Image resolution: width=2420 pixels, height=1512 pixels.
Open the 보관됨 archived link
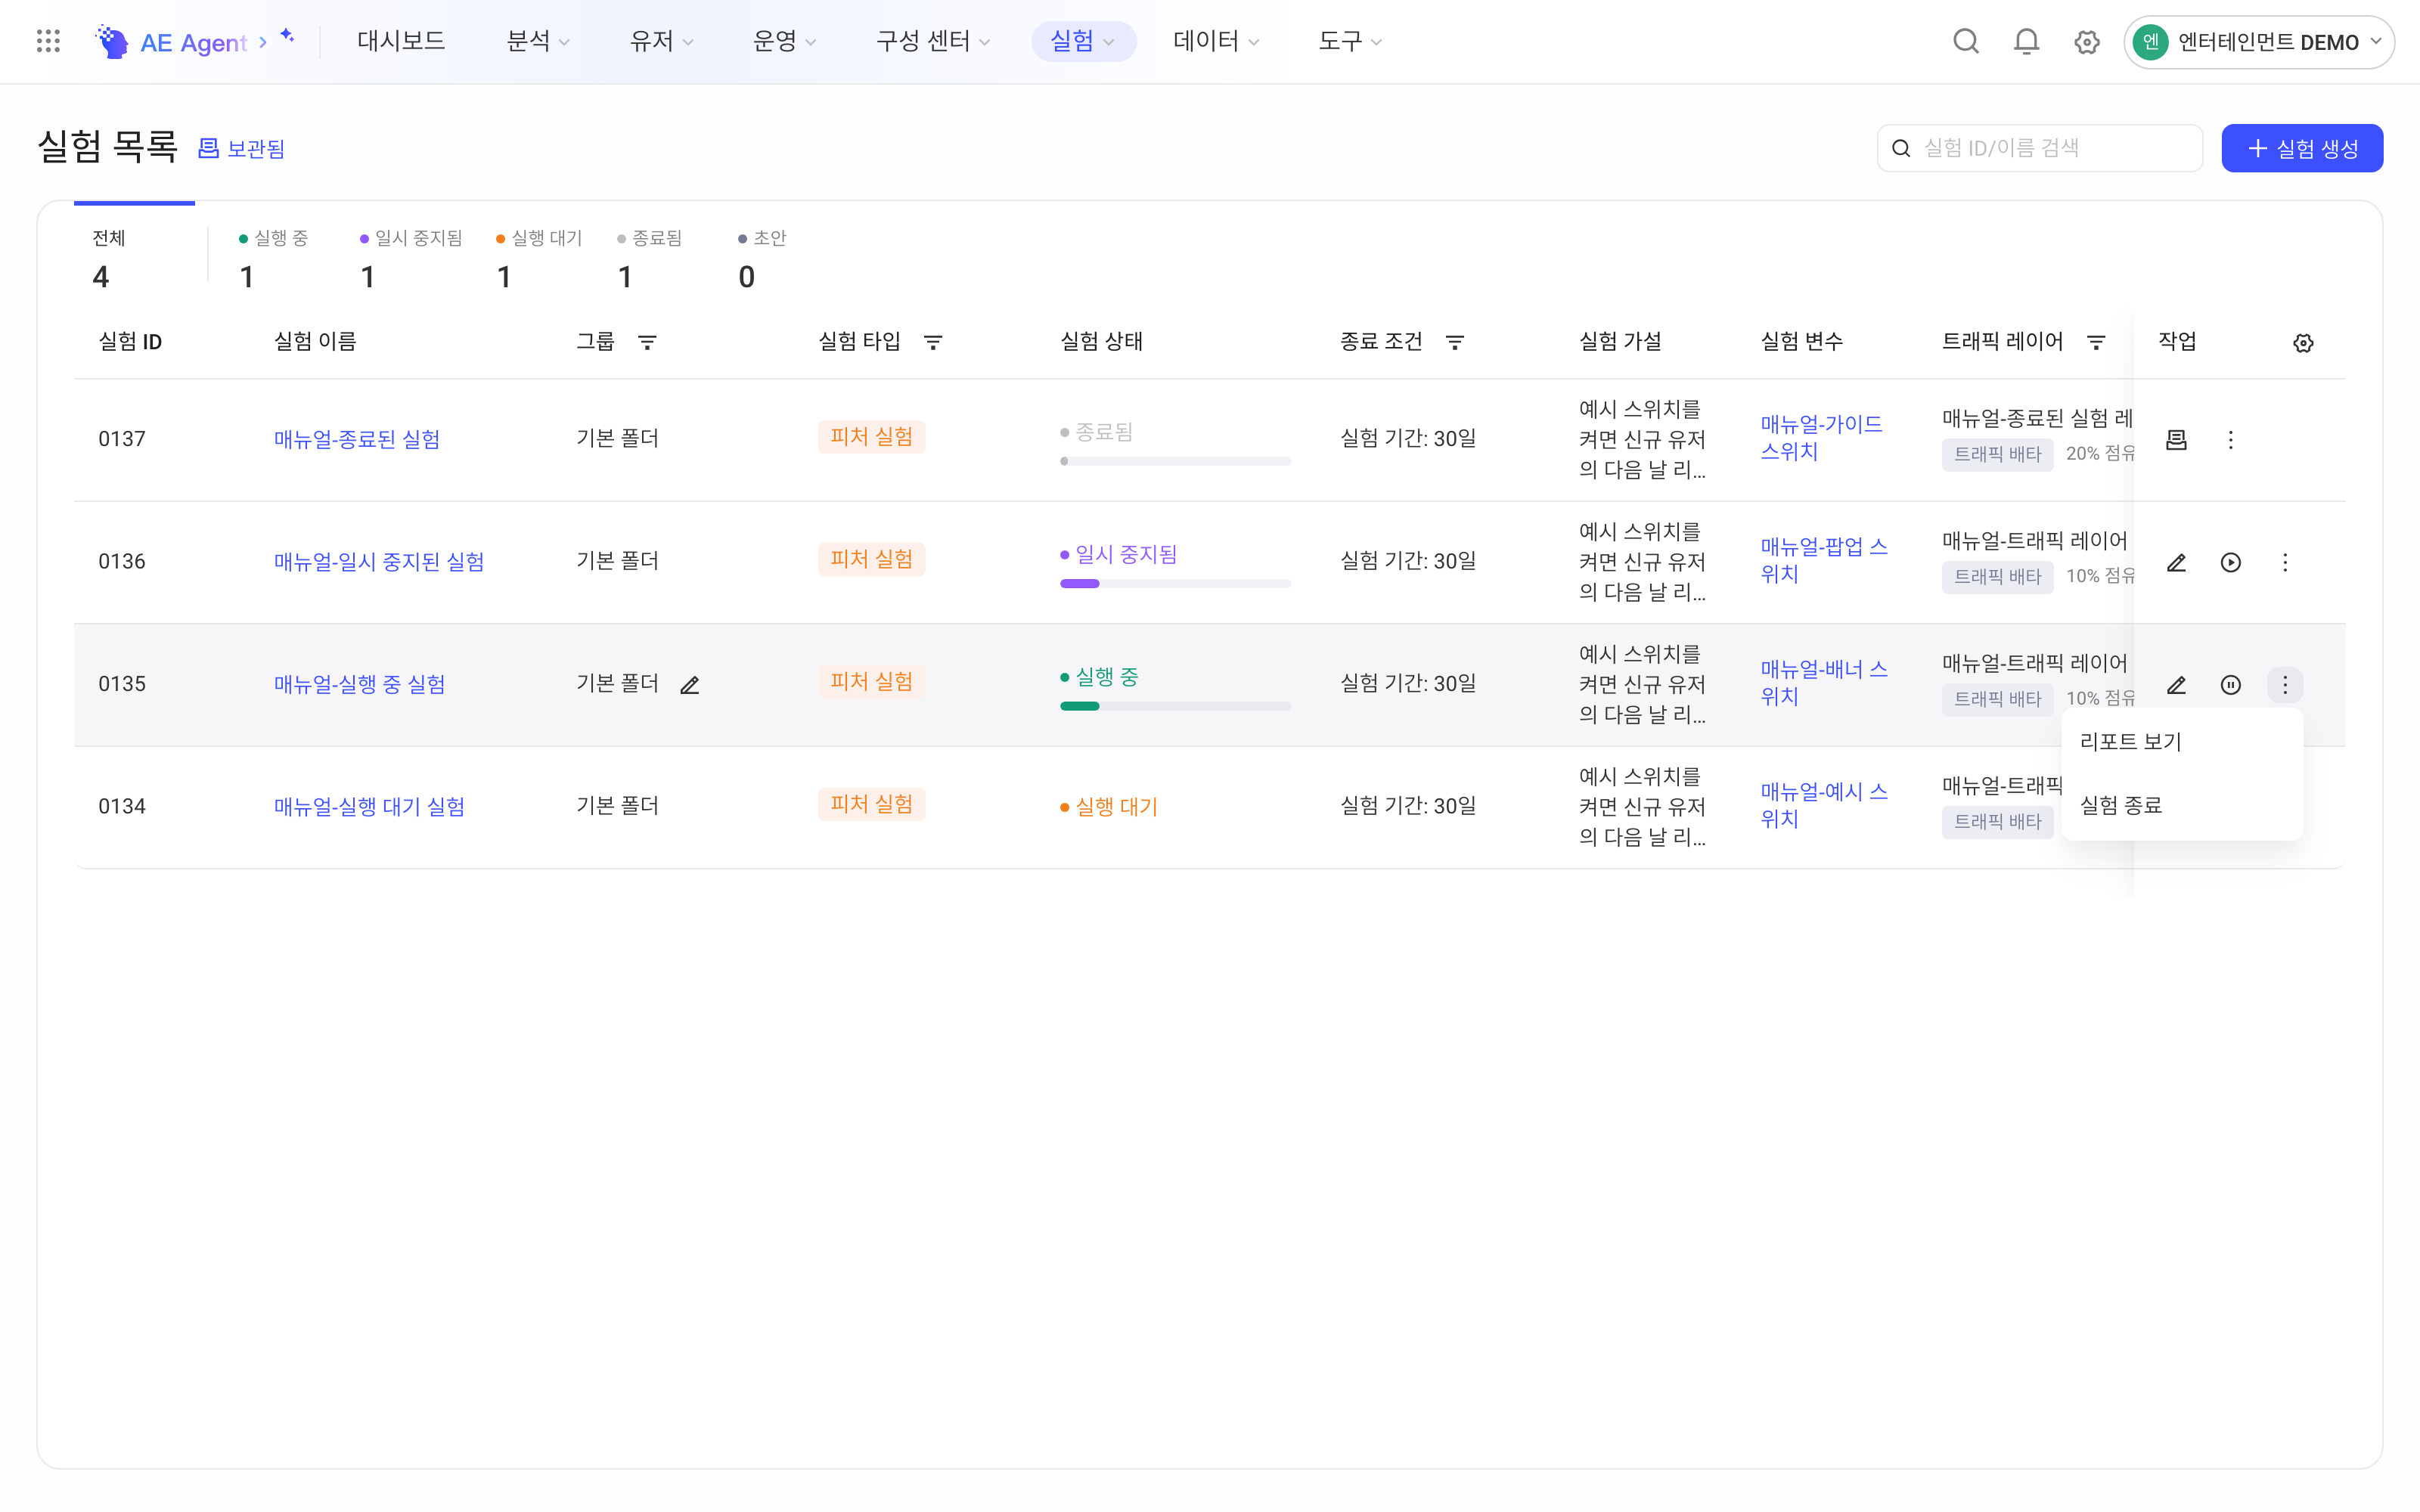(x=241, y=149)
